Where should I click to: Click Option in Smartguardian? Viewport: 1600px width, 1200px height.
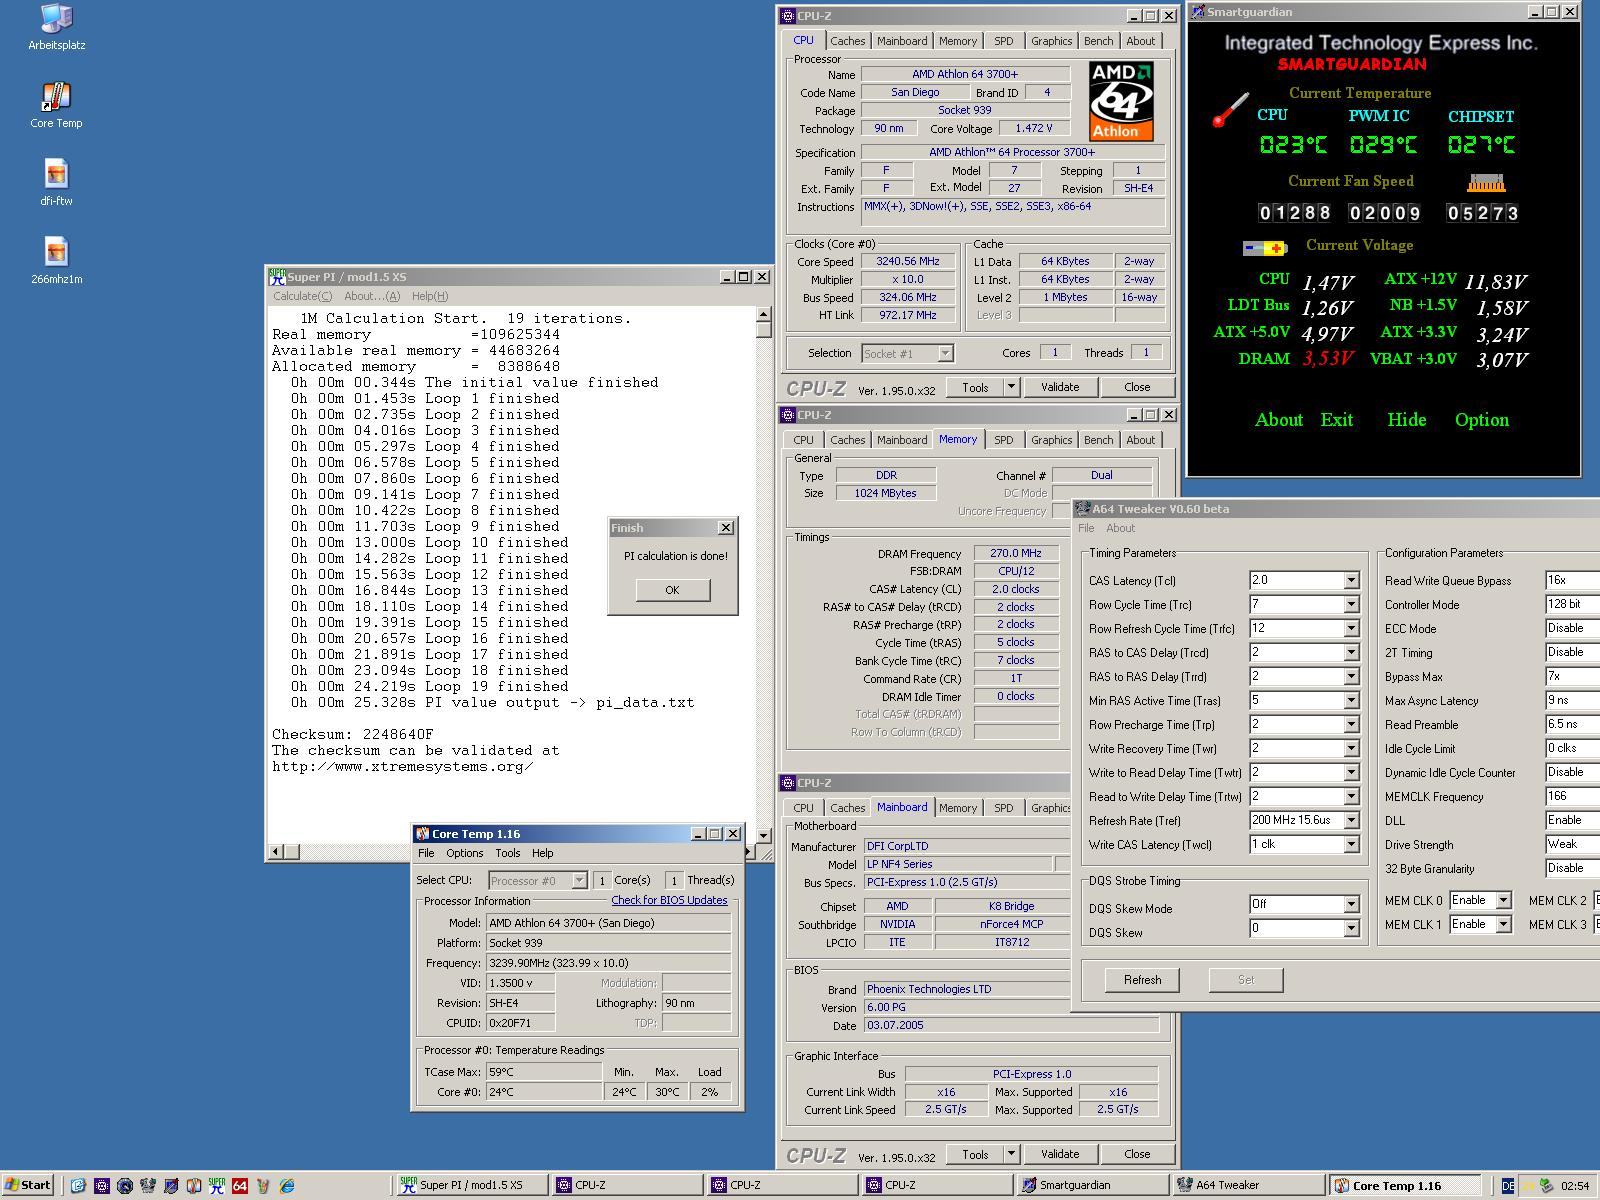tap(1482, 420)
